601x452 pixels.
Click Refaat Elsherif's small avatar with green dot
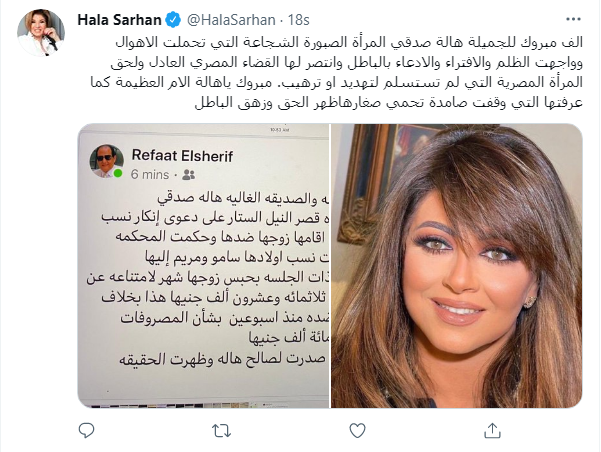click(107, 161)
